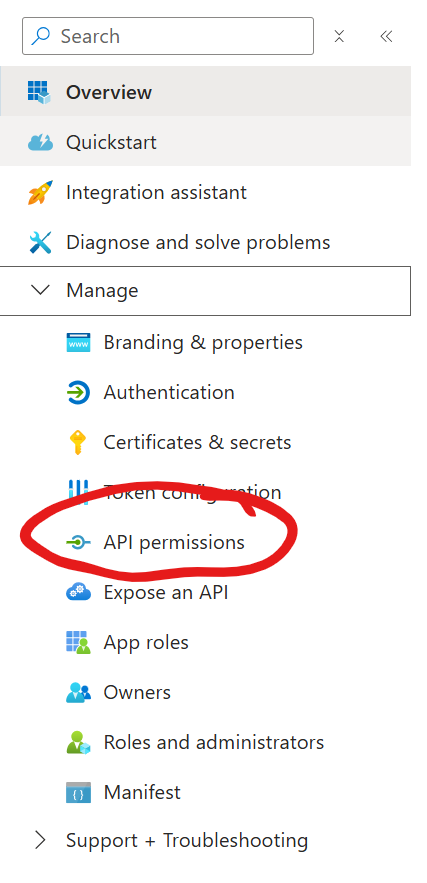Click the Certificates & secrets key icon
Image resolution: width=427 pixels, height=883 pixels.
click(x=77, y=443)
